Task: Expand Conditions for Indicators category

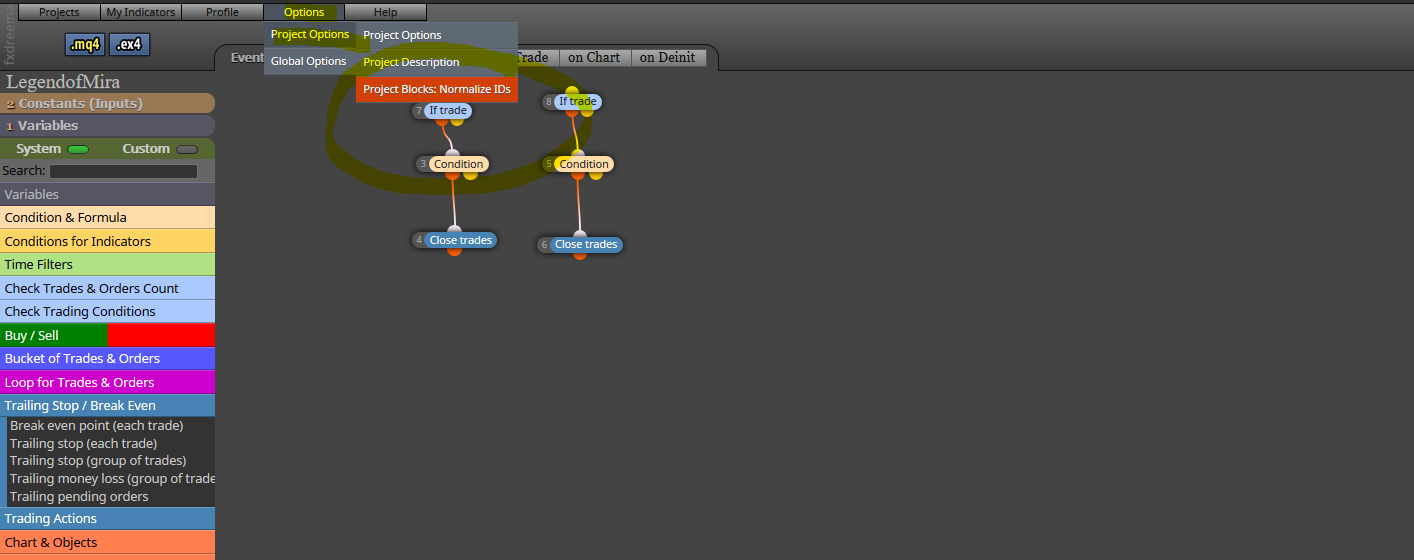Action: tap(107, 241)
